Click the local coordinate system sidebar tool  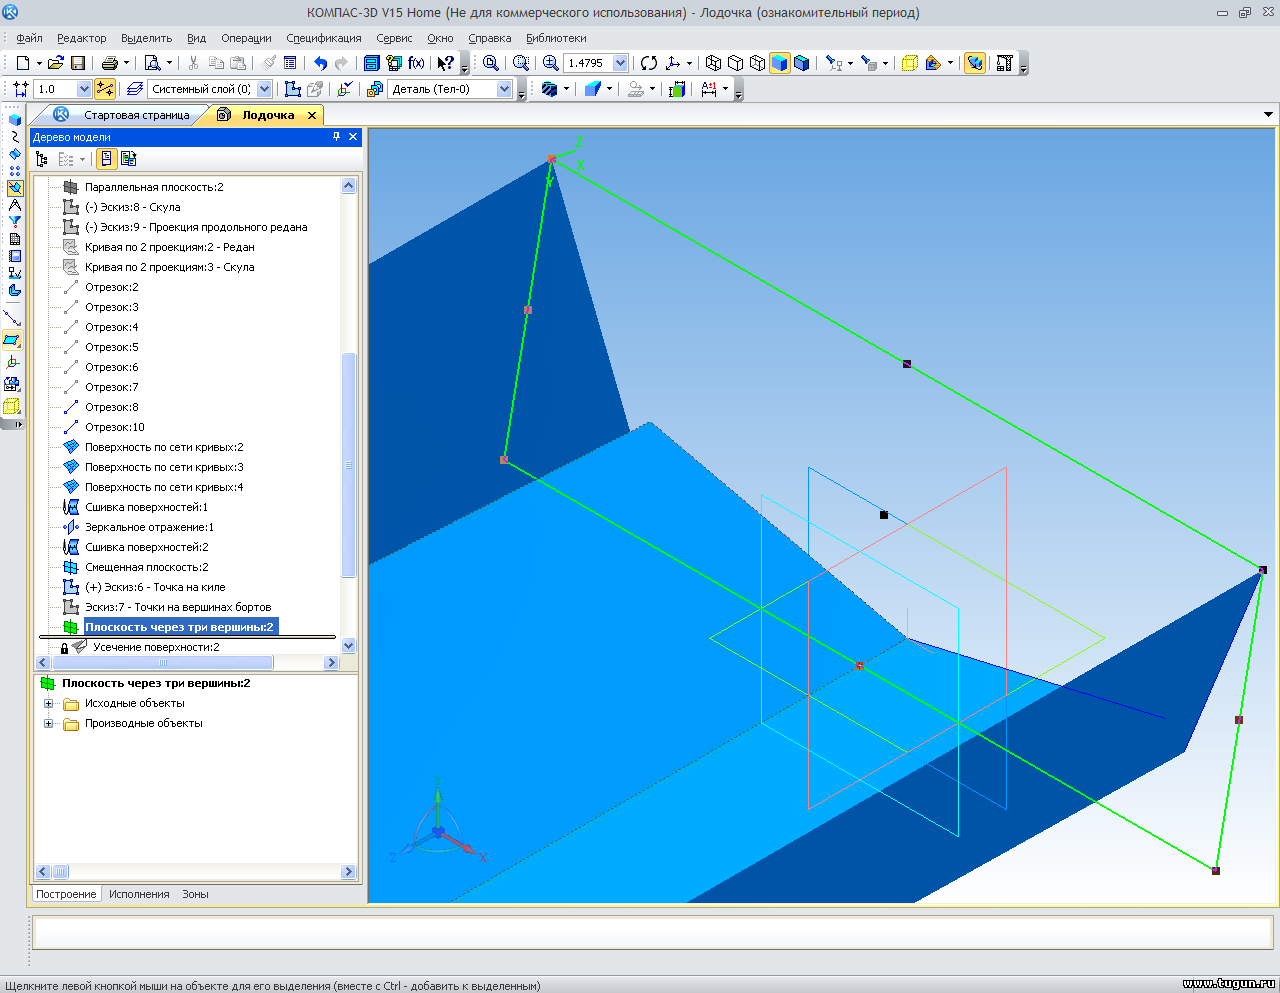pos(13,362)
